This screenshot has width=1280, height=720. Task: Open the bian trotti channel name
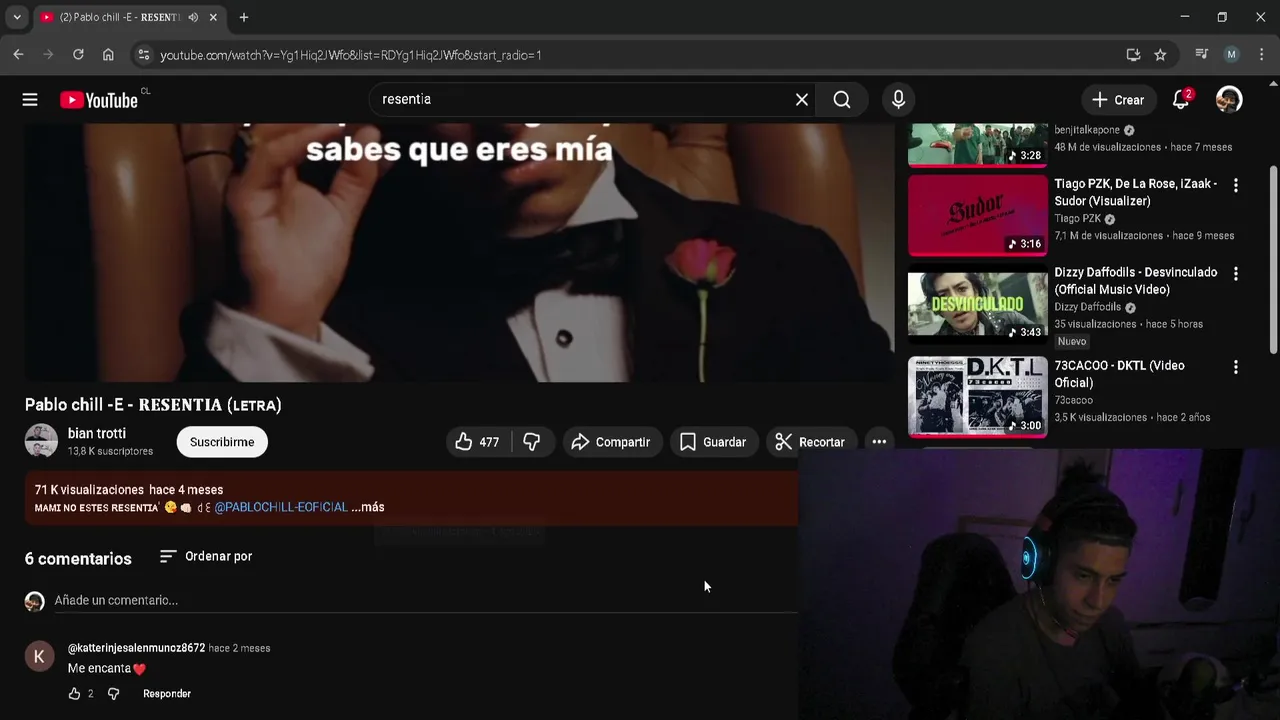(97, 433)
